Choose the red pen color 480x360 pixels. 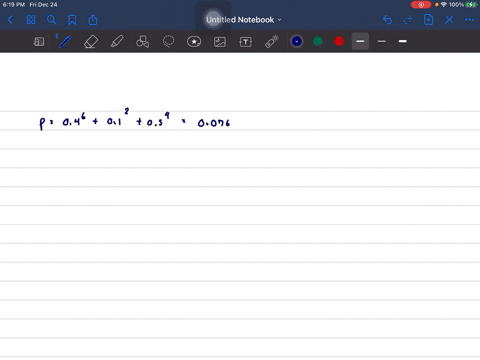pos(339,41)
